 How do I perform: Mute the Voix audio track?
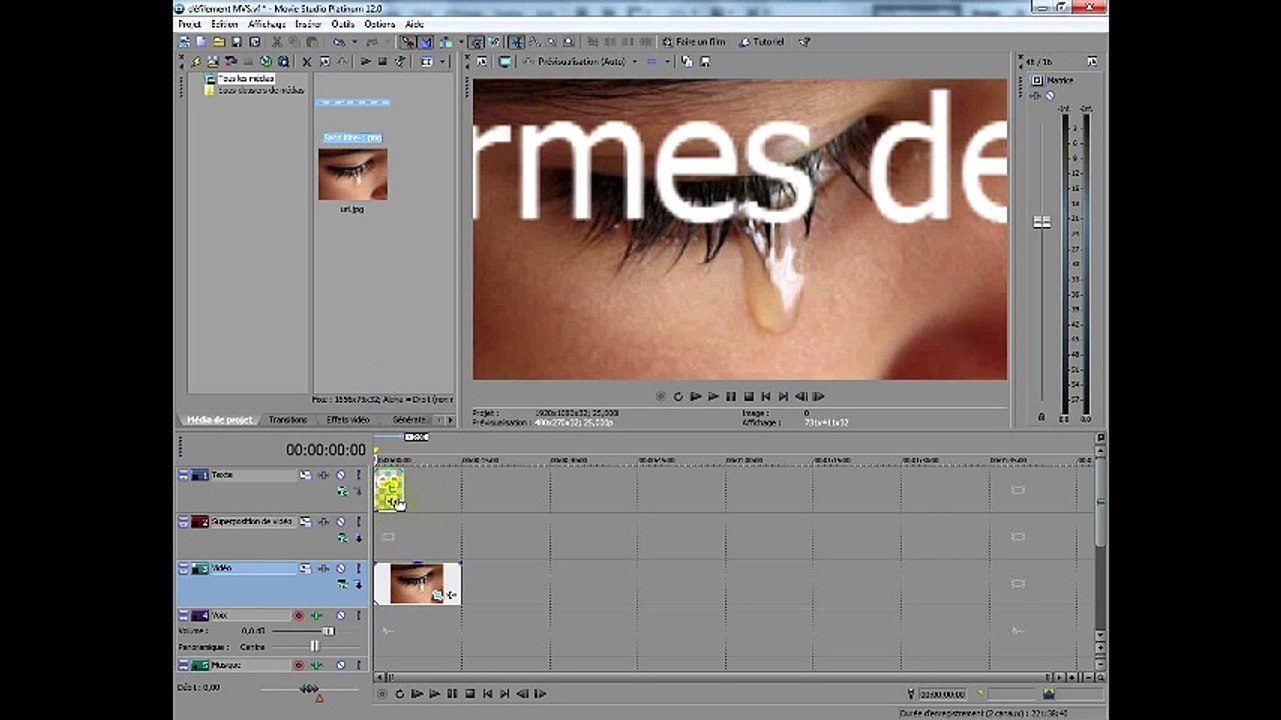(340, 615)
